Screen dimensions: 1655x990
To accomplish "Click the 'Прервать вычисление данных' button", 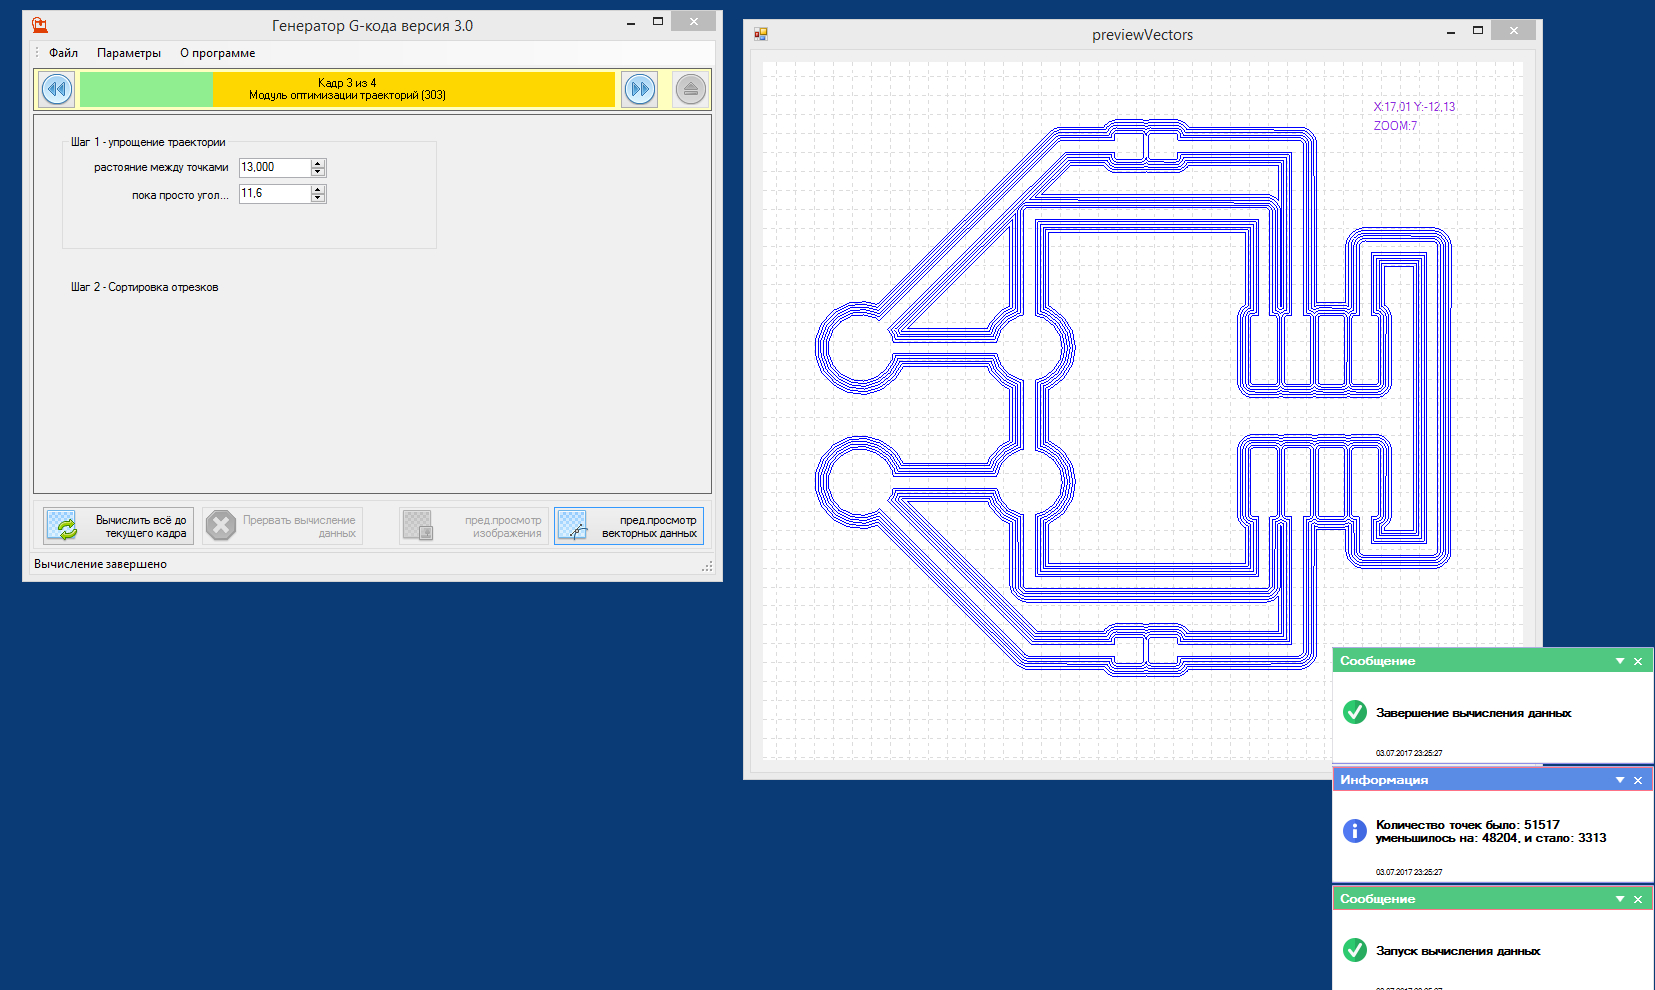I will 282,526.
